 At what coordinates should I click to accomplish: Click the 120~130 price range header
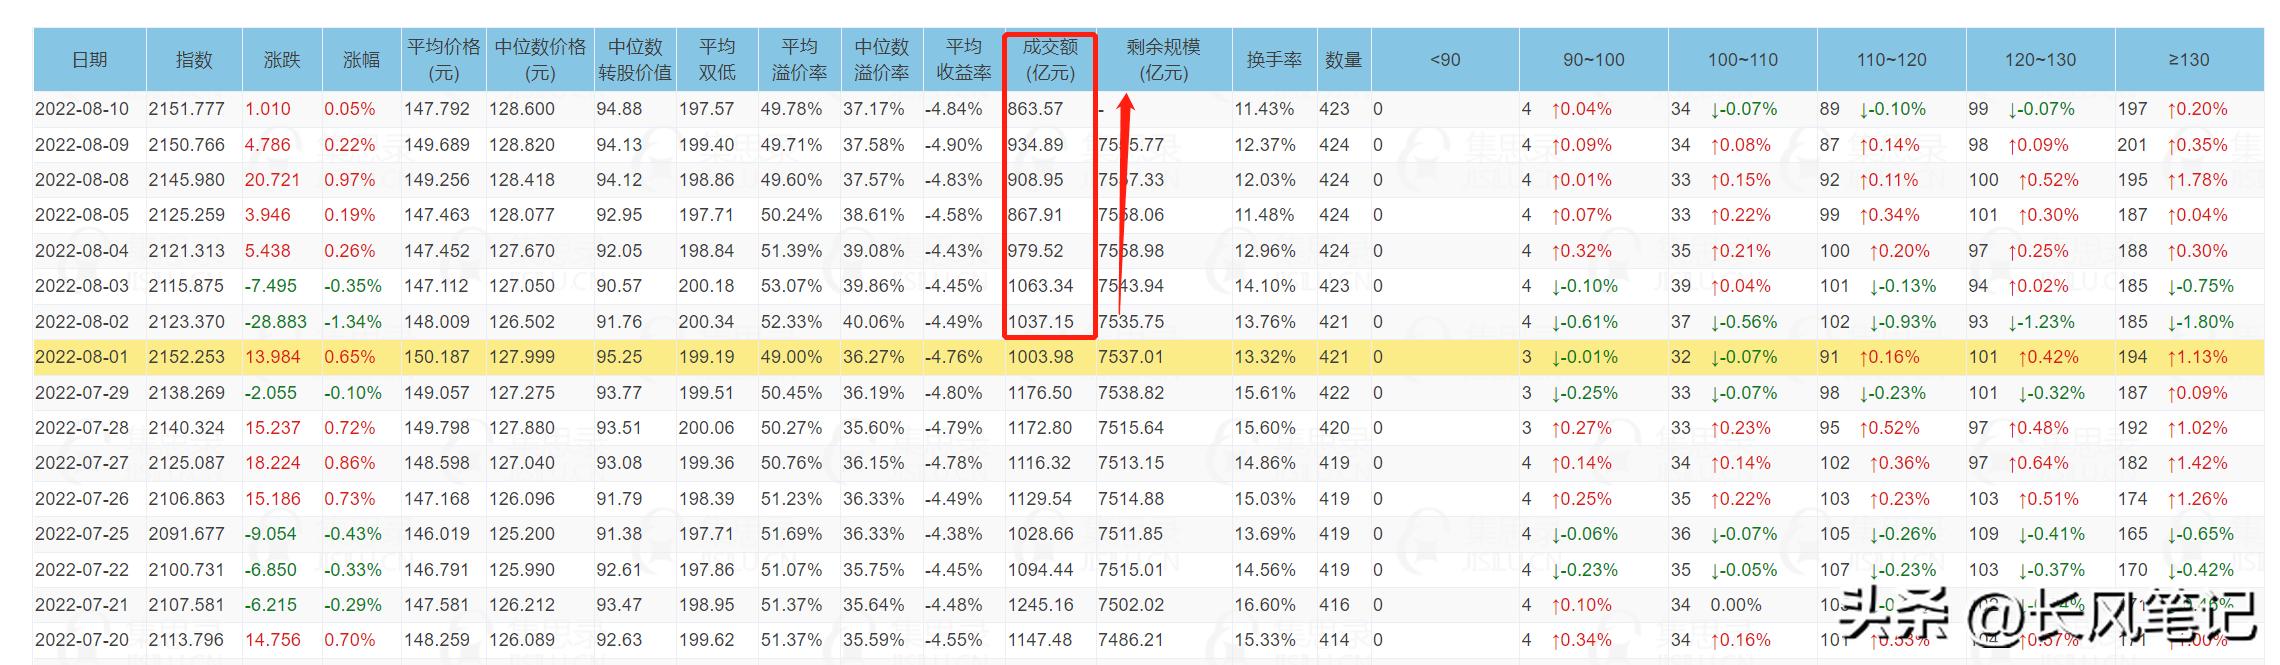pos(2041,60)
